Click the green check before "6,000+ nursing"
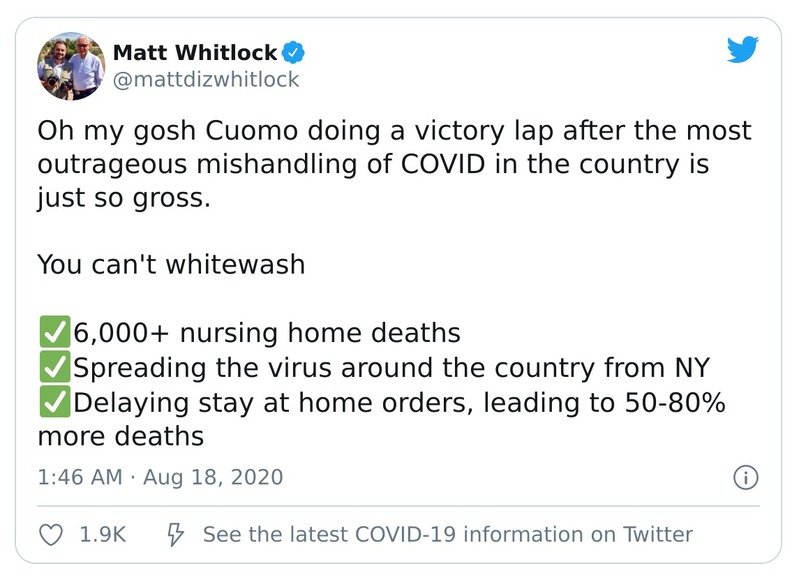This screenshot has height=587, width=799. (x=54, y=332)
